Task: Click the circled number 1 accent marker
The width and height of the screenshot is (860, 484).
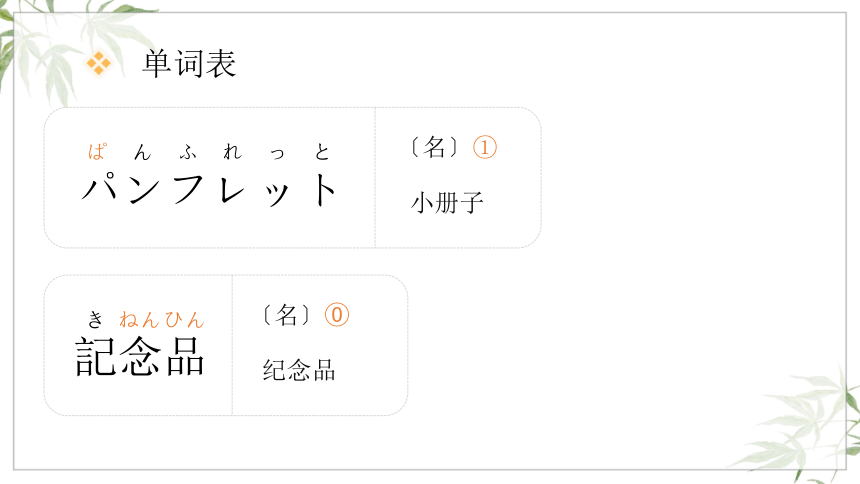Action: coord(485,148)
